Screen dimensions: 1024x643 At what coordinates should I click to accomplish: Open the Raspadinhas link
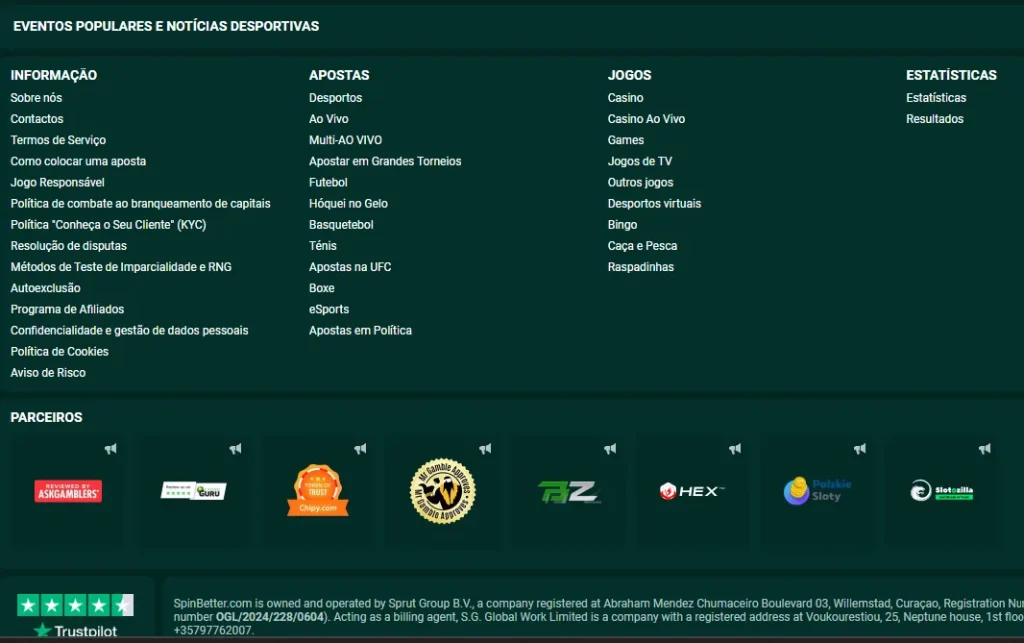(x=641, y=267)
